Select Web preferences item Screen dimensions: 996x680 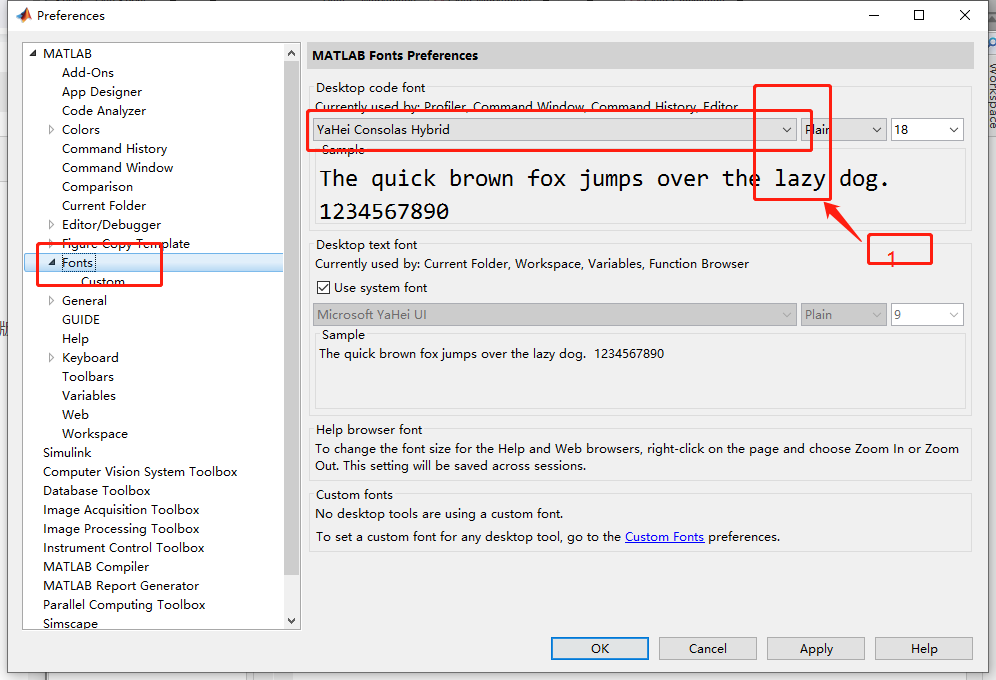[75, 415]
